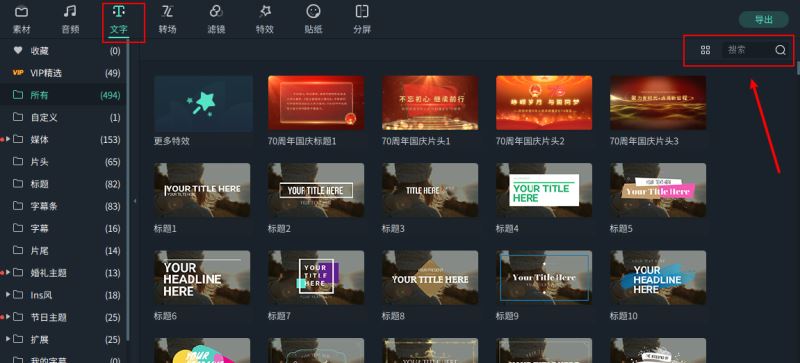Click the folder icon beside 片头

point(18,162)
